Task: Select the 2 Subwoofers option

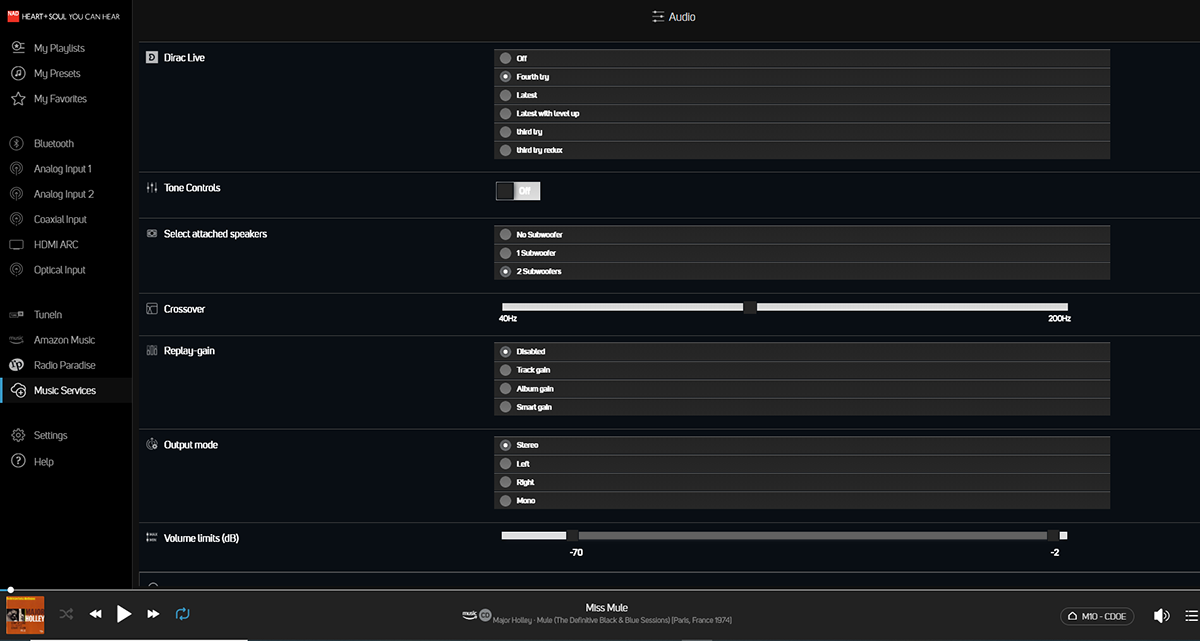Action: (802, 272)
